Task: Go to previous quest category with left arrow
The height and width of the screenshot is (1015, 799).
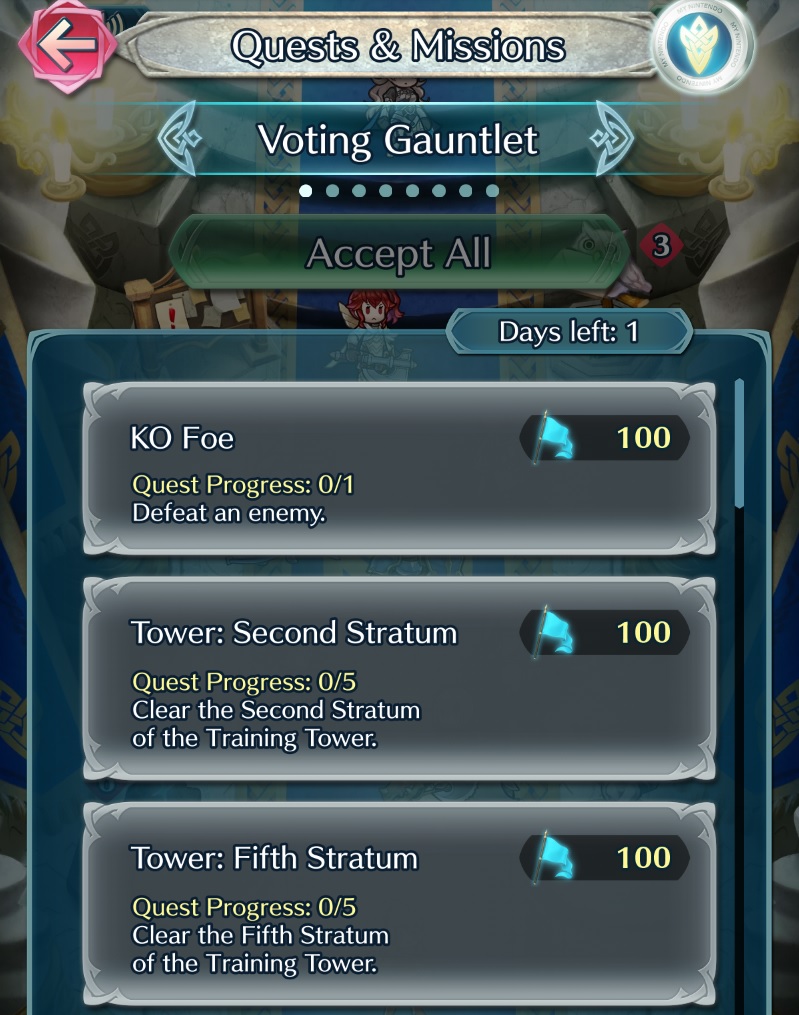Action: [x=179, y=138]
